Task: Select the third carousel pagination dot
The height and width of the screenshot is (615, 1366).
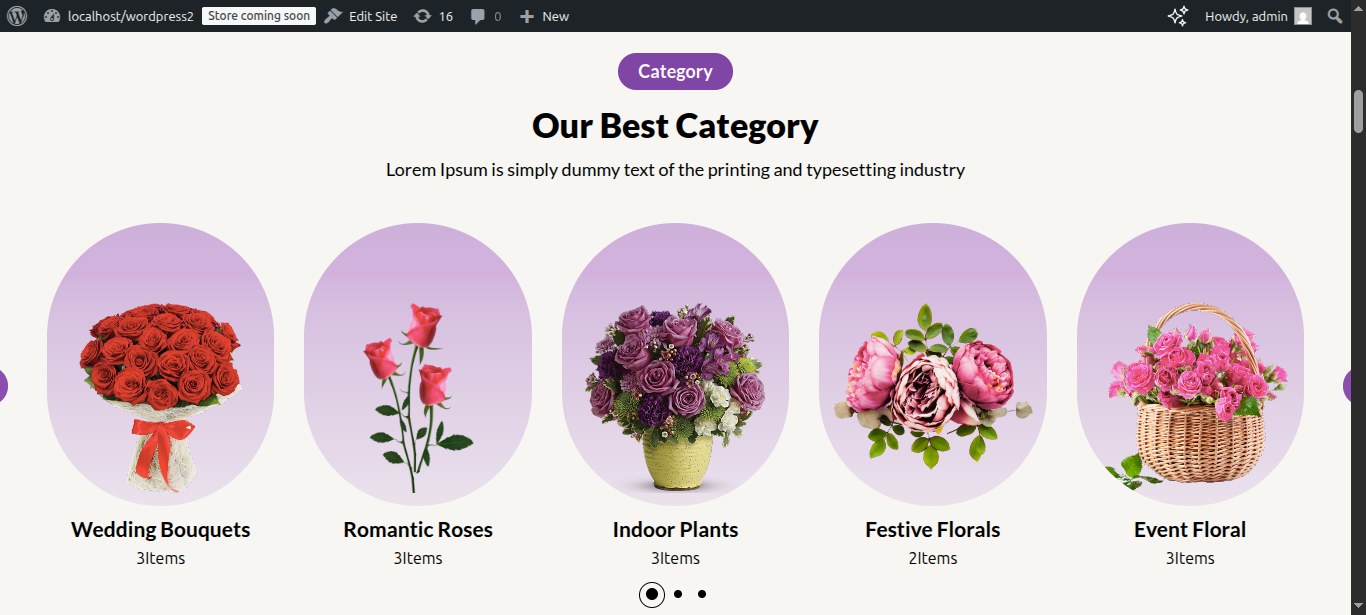Action: click(x=702, y=594)
